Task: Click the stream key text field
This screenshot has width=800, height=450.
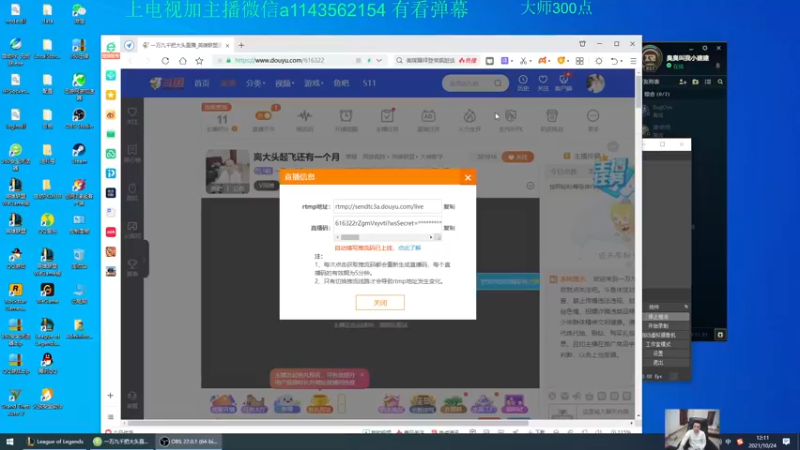Action: (387, 223)
